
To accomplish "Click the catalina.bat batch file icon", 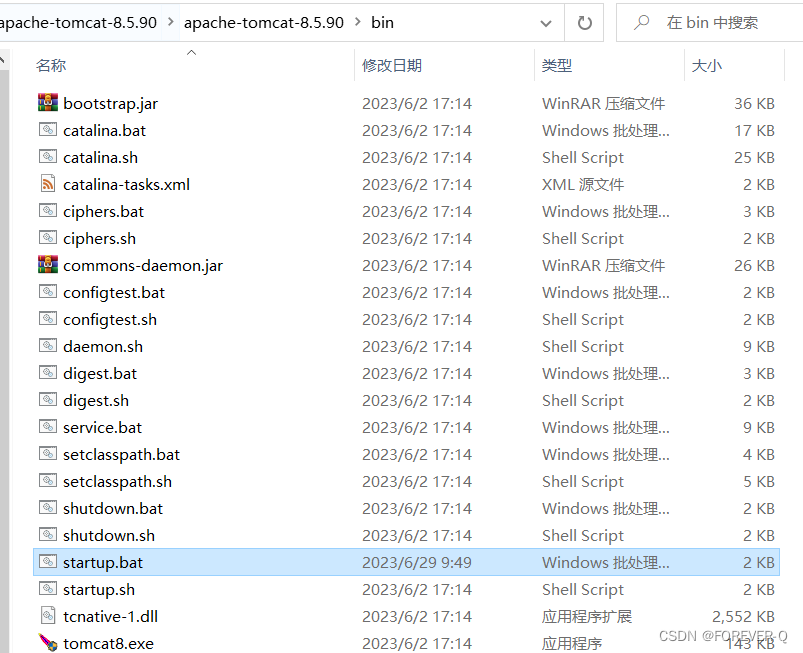I will [48, 130].
